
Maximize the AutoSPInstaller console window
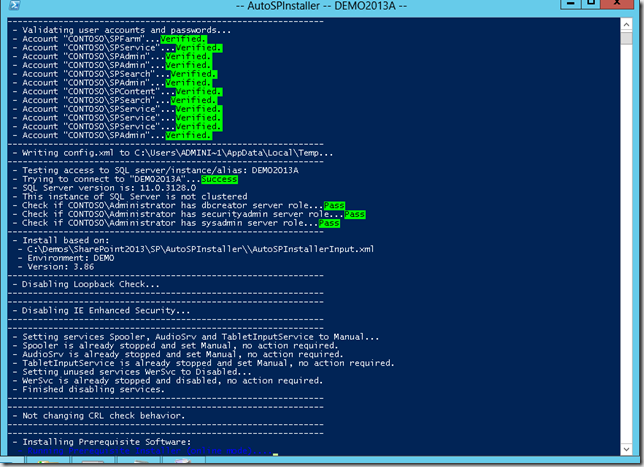pos(591,4)
